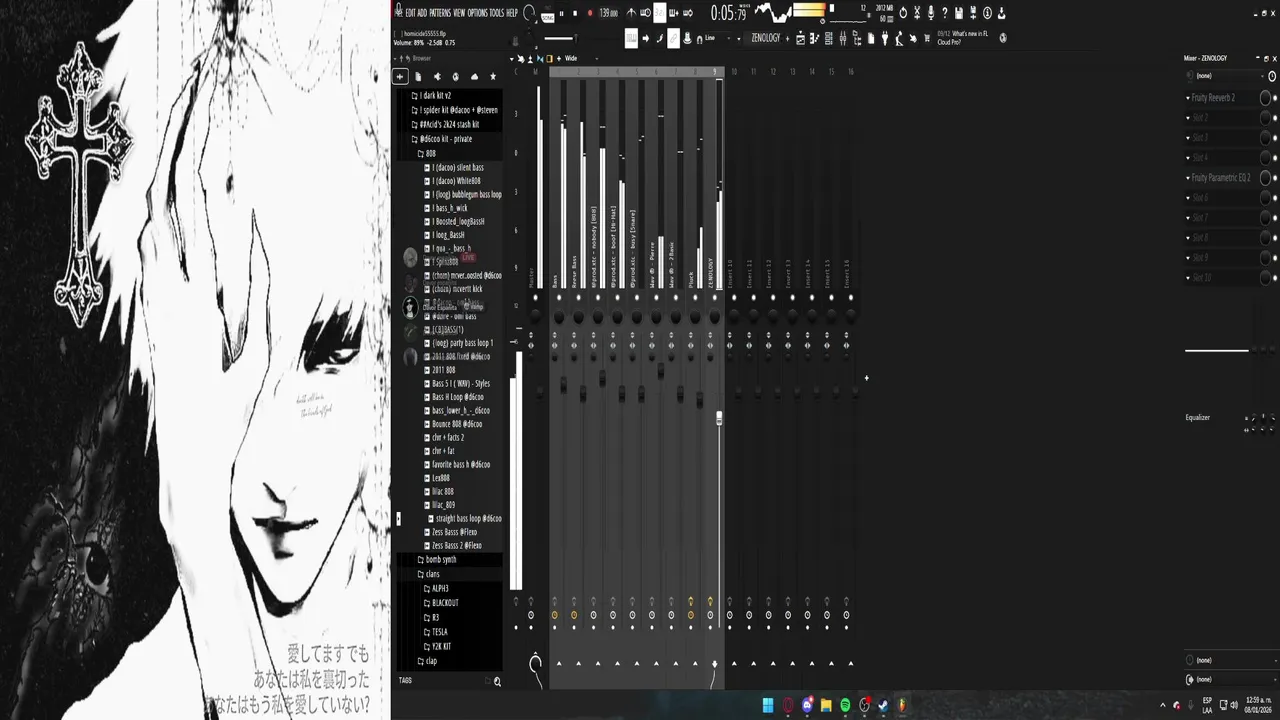Click the browser plus add button

coord(400,77)
